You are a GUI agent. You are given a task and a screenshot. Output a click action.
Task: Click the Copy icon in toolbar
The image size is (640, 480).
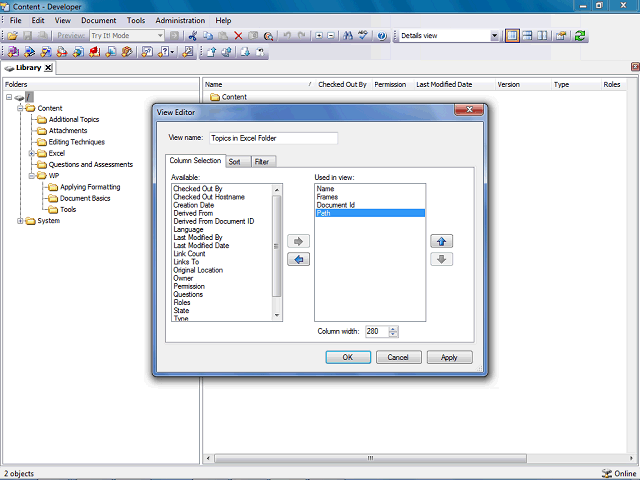click(208, 36)
